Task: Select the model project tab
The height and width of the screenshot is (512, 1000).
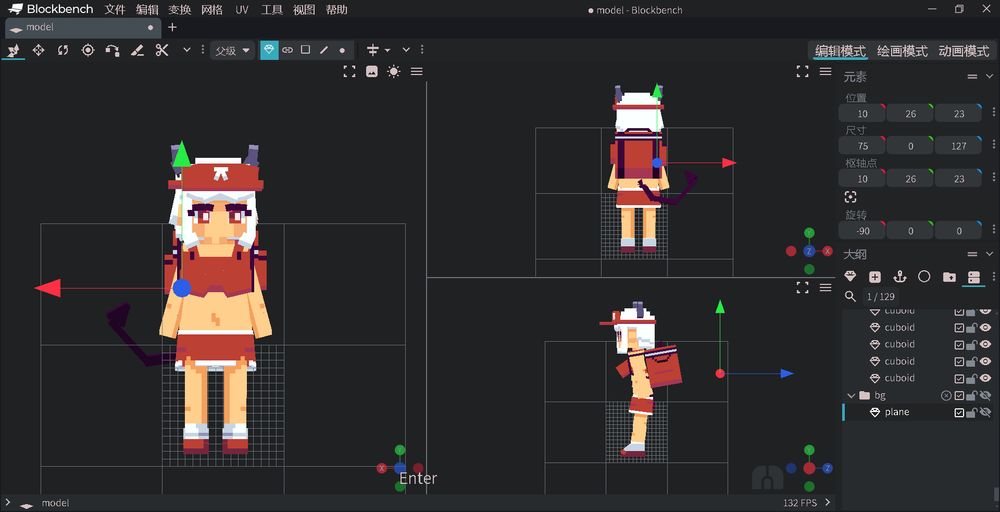Action: click(x=83, y=27)
